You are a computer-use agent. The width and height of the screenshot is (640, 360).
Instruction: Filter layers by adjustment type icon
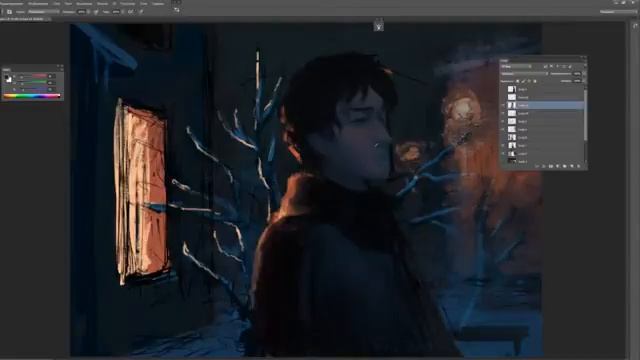pyautogui.click(x=551, y=67)
